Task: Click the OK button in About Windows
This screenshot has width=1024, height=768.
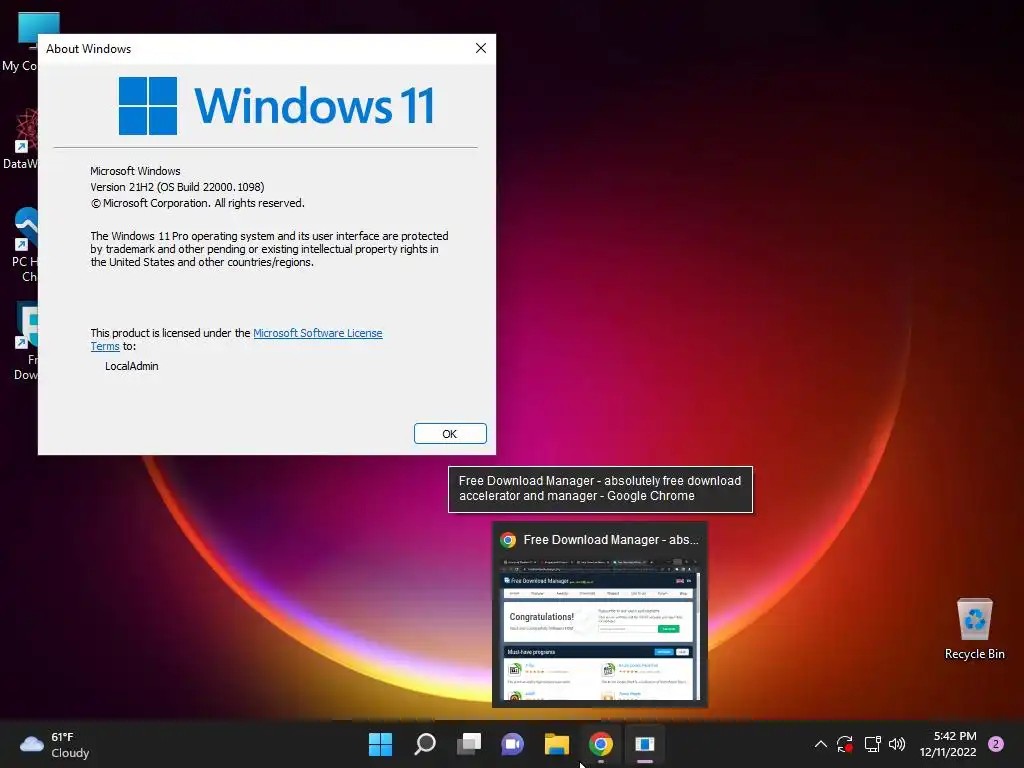Action: (450, 434)
